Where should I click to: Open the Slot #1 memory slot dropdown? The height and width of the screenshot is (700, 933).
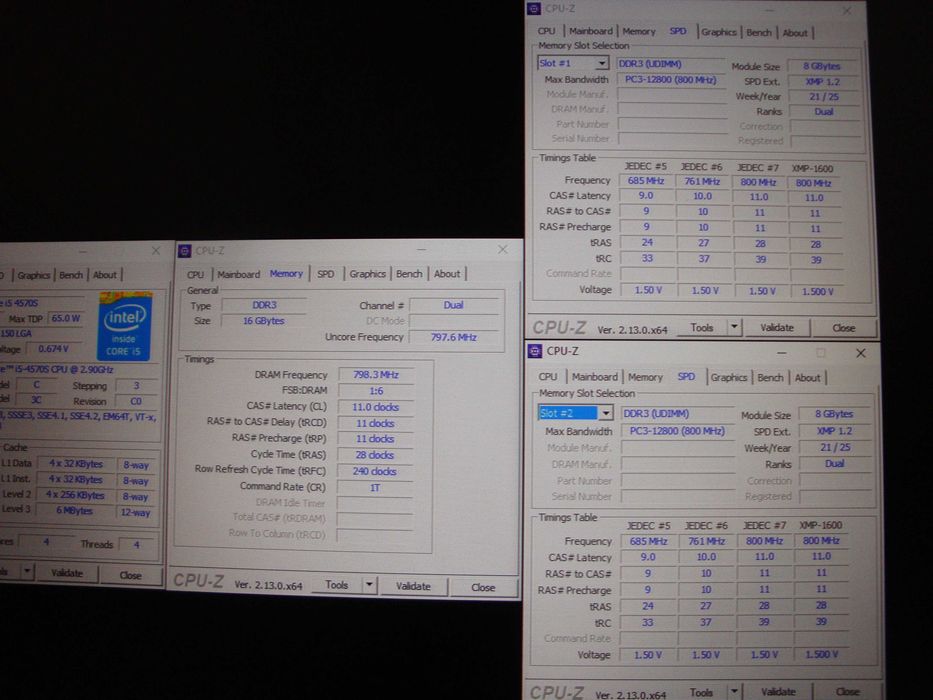click(602, 63)
